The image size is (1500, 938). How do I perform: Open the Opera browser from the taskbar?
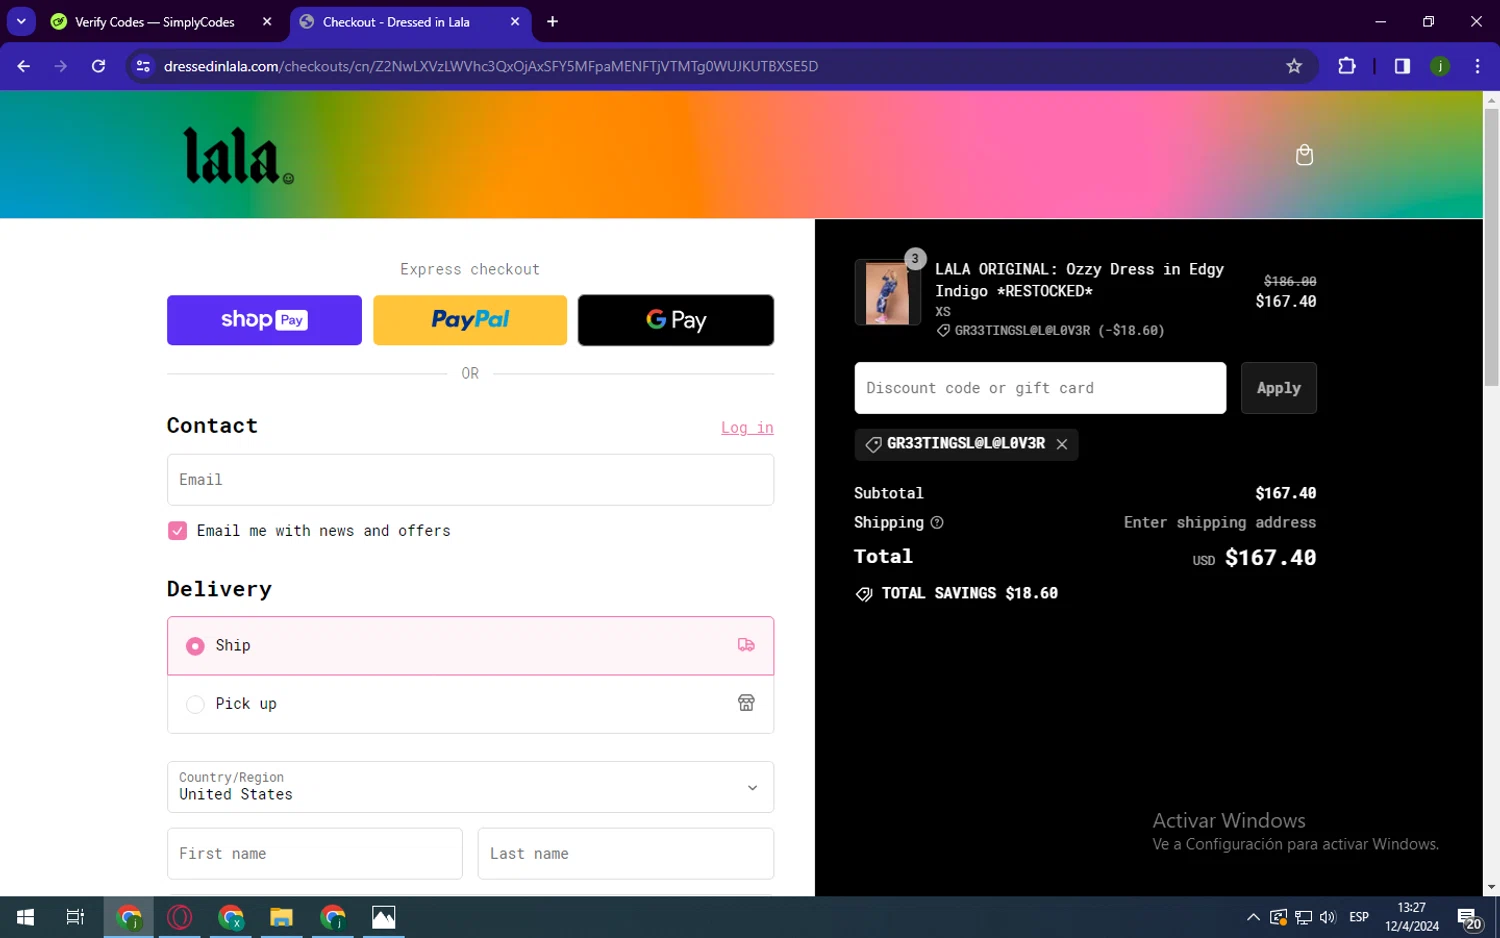(180, 917)
